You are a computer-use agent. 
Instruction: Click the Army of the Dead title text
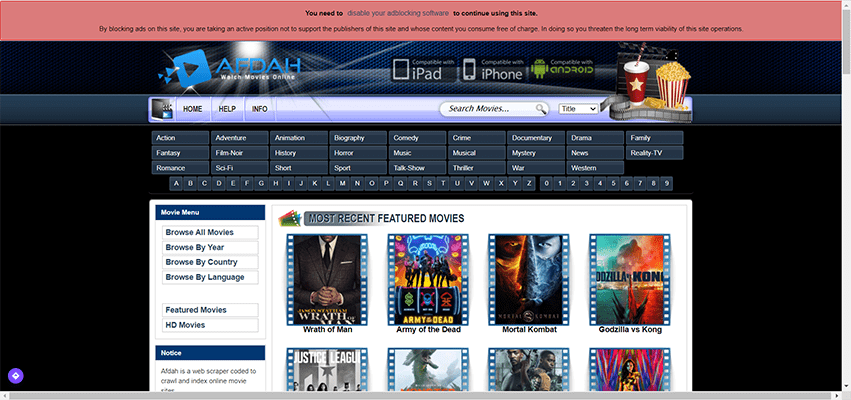(x=428, y=329)
